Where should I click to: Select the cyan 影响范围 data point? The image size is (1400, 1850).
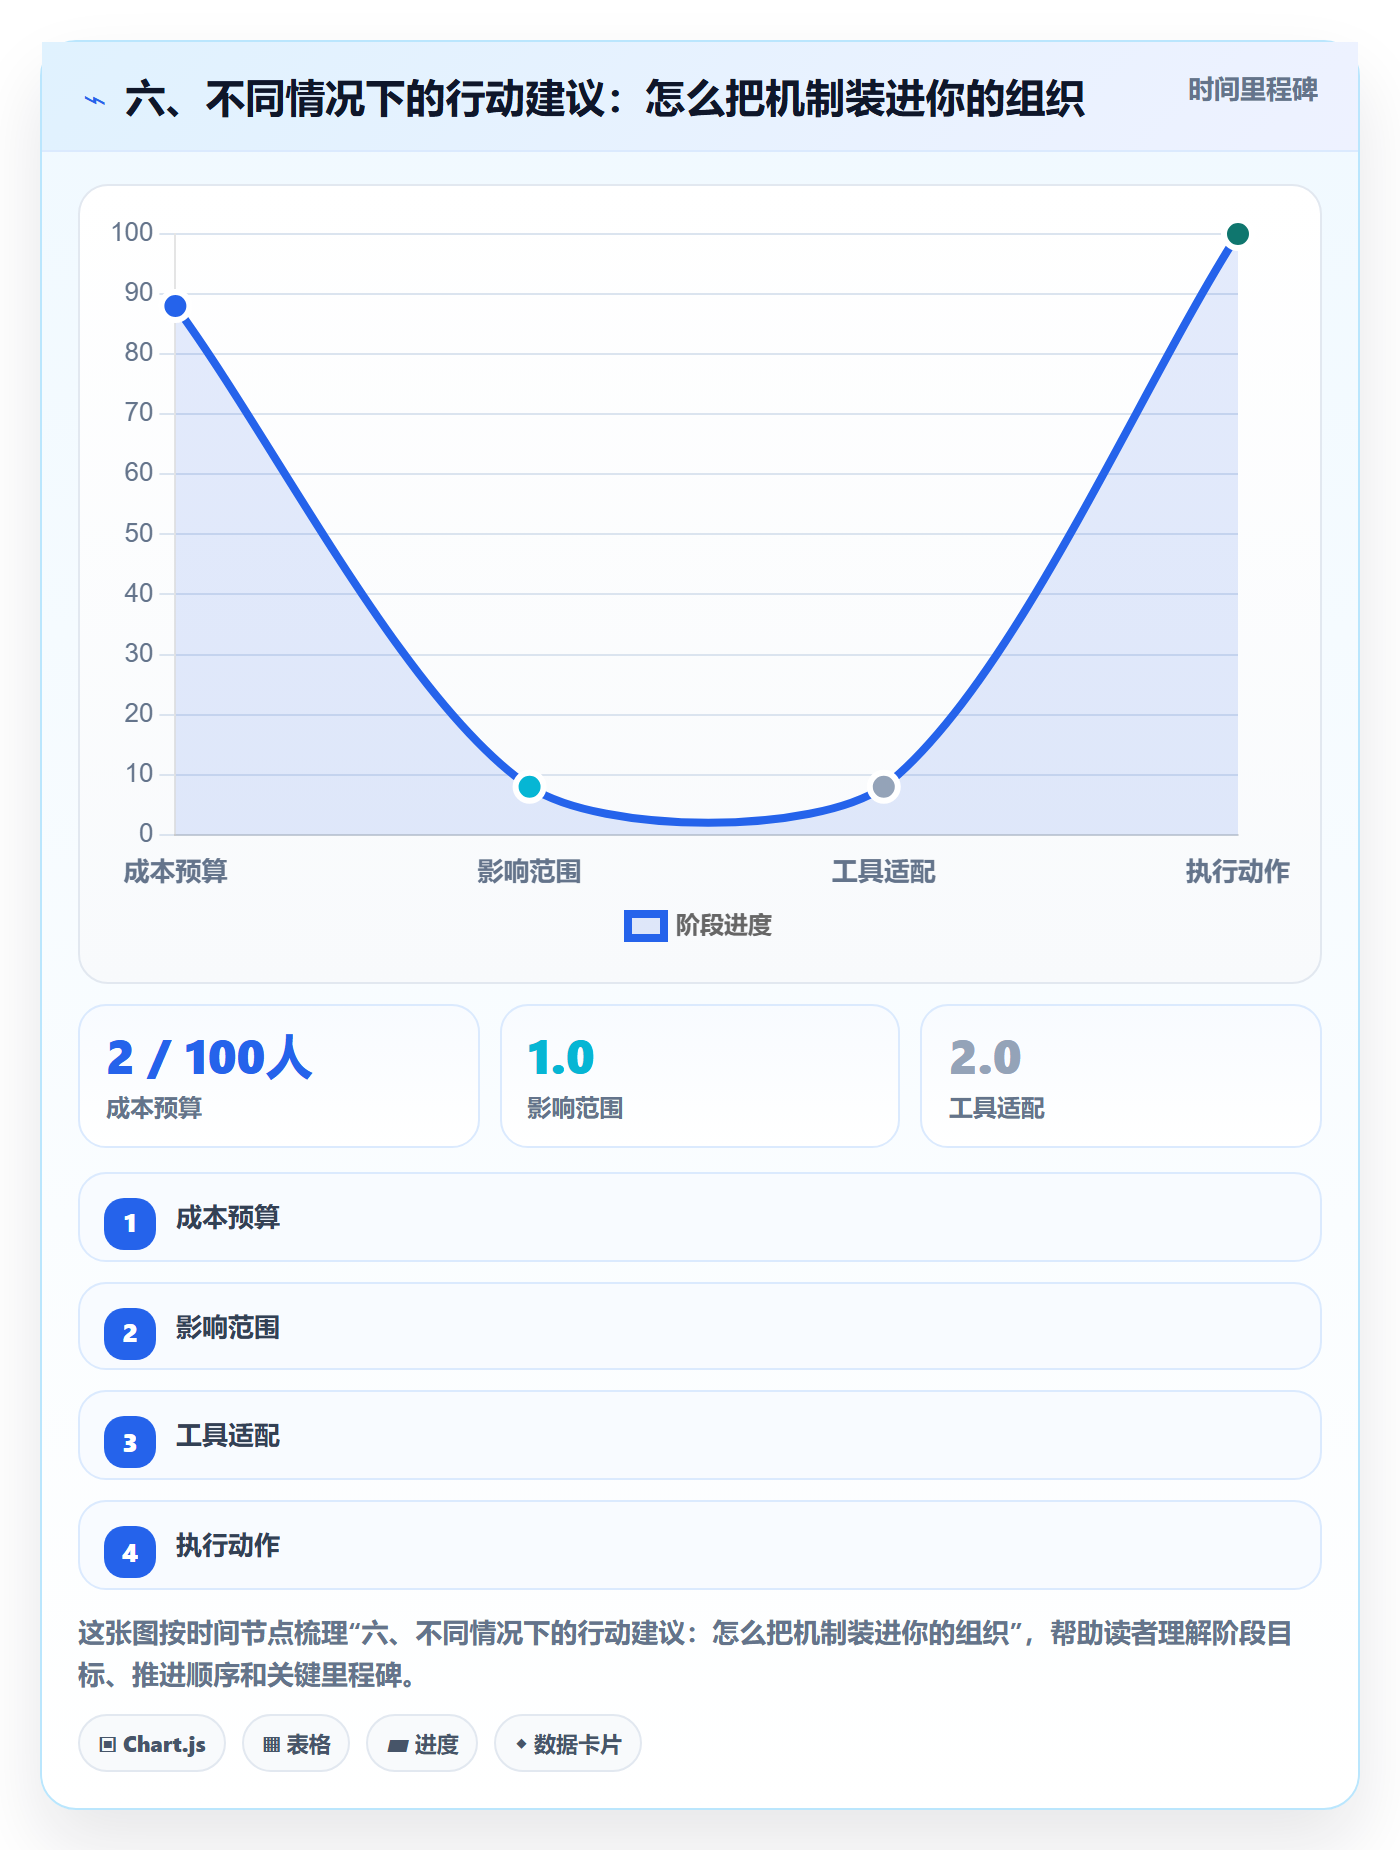tap(529, 787)
